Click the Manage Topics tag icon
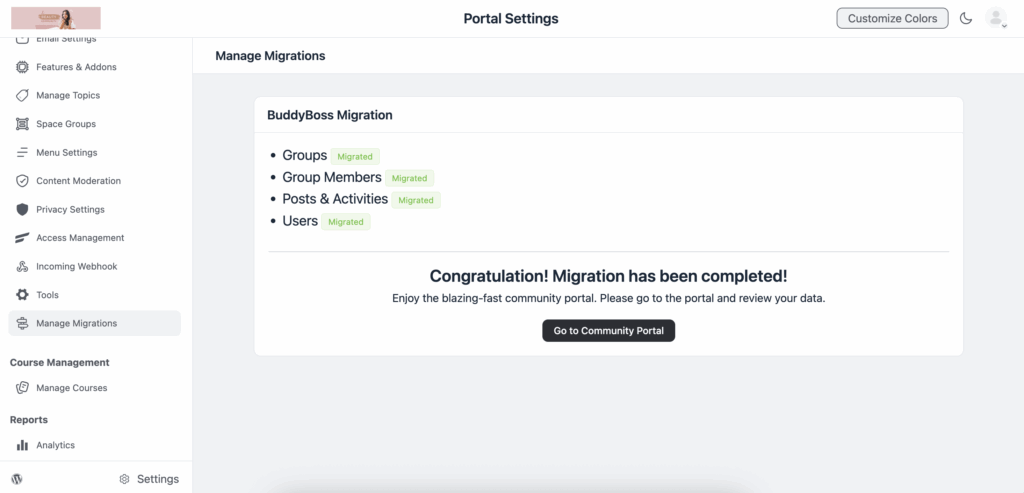1024x493 pixels. tap(22, 95)
